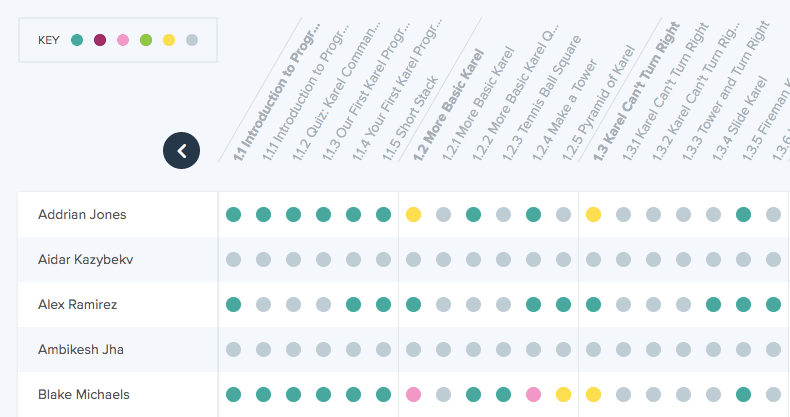The height and width of the screenshot is (417, 790).
Task: Open Addrian Jones' student row
Action: click(x=82, y=214)
